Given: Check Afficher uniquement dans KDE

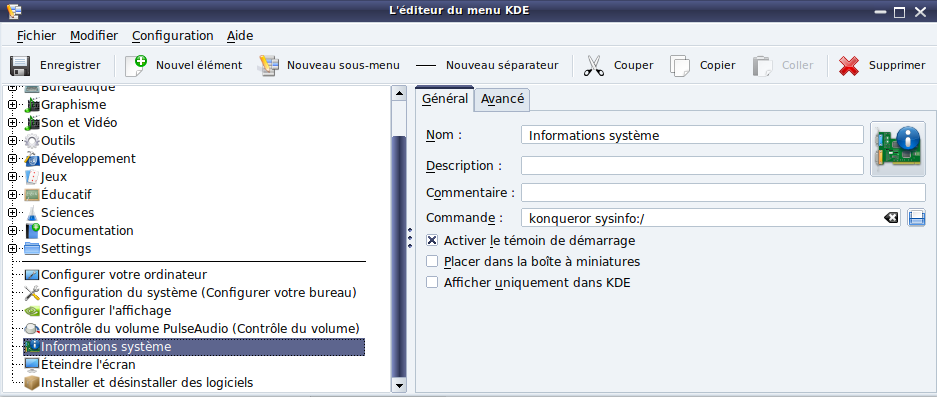Looking at the screenshot, I should [x=432, y=282].
